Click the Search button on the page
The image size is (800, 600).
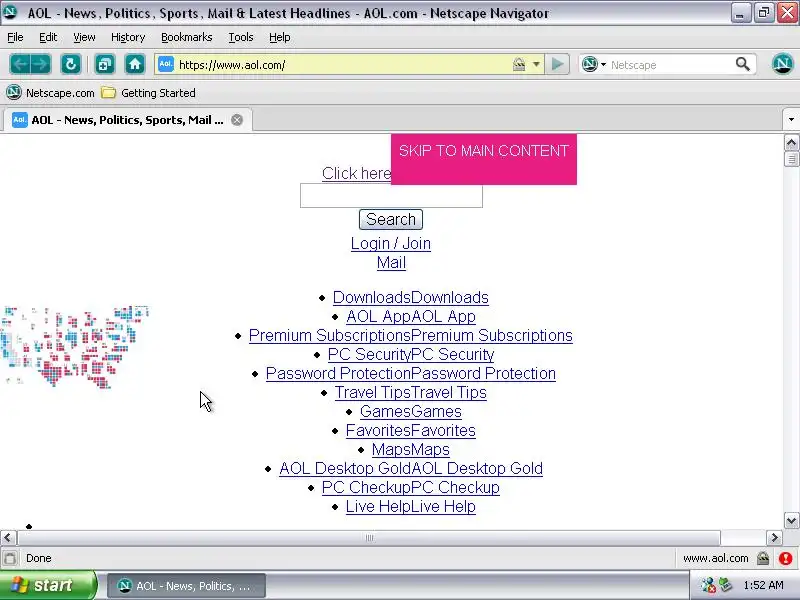coord(391,219)
